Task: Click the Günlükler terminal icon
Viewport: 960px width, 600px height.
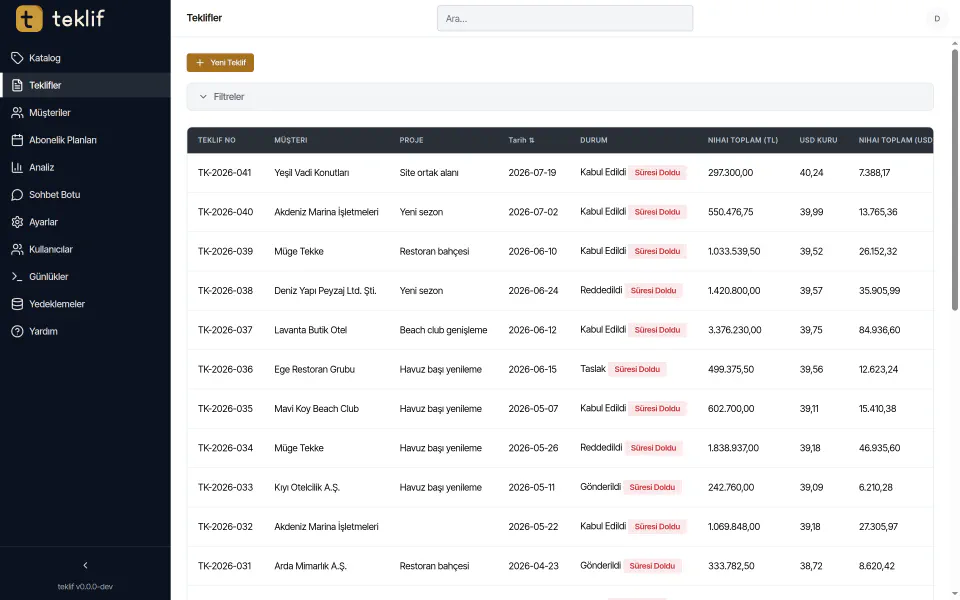Action: coord(17,277)
